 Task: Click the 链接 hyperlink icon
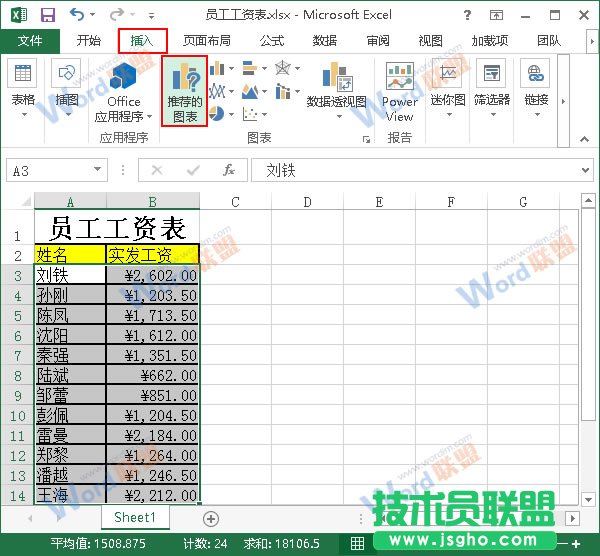click(535, 73)
